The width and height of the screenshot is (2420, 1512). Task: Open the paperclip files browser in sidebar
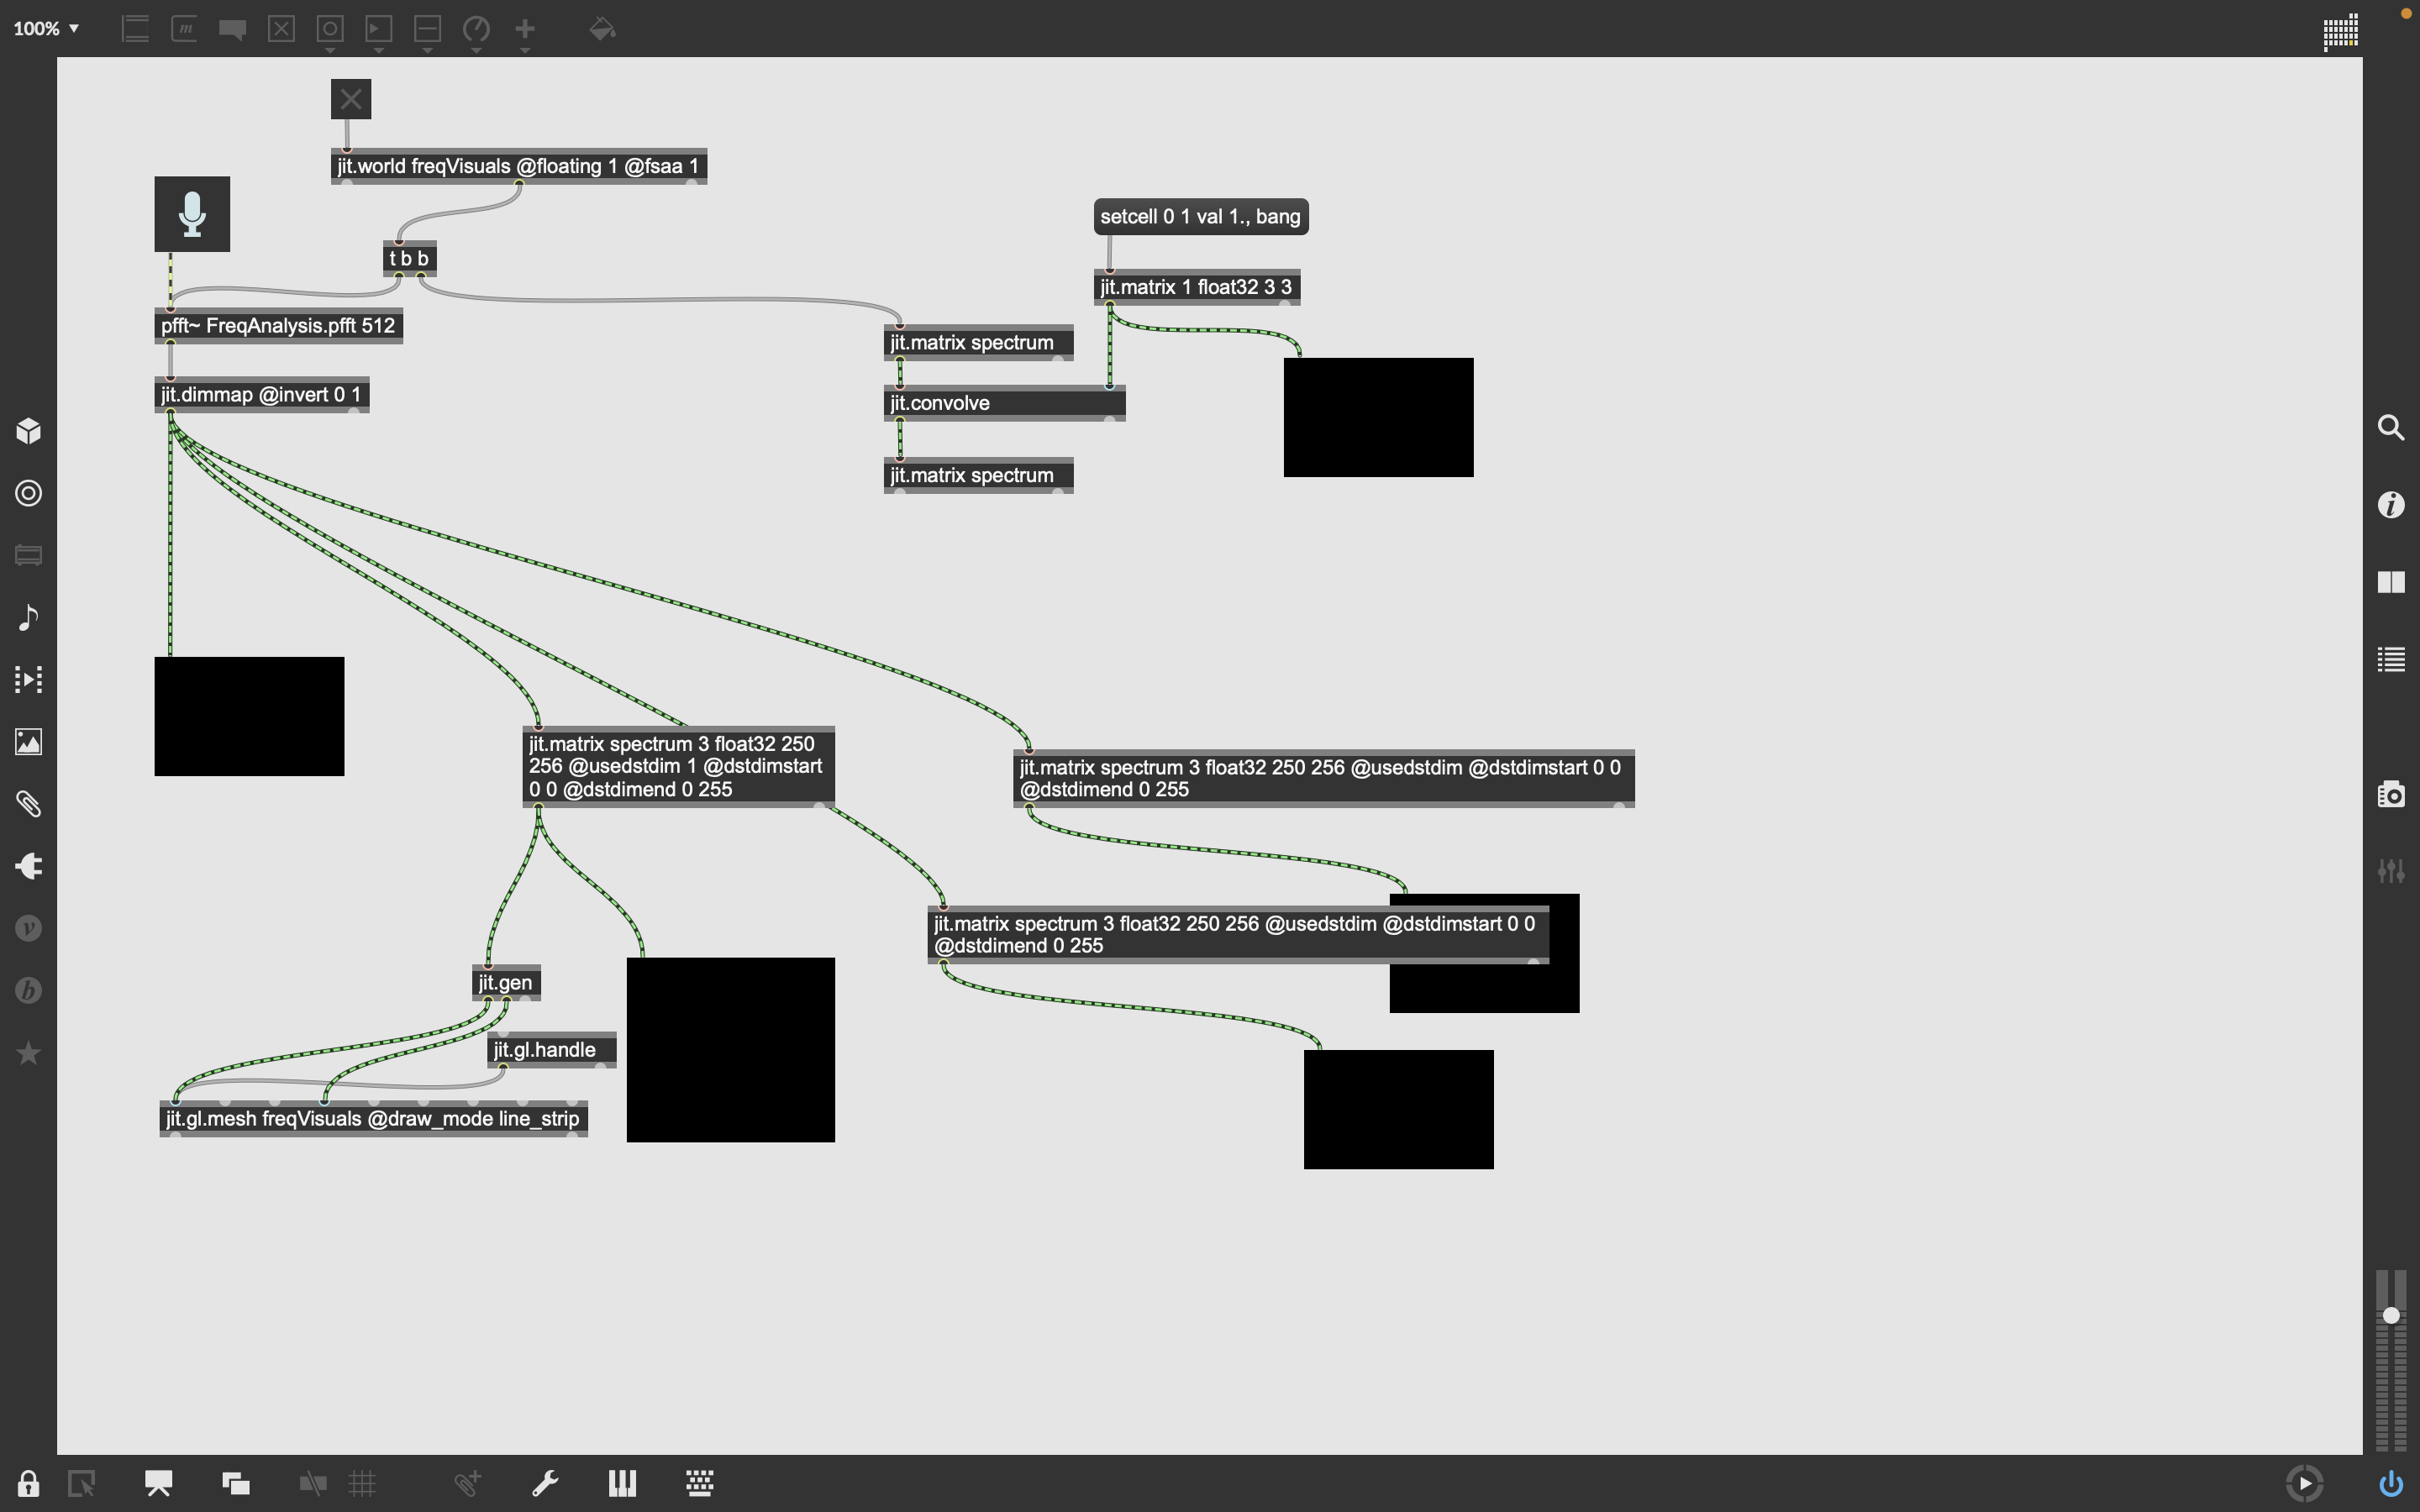[x=28, y=804]
